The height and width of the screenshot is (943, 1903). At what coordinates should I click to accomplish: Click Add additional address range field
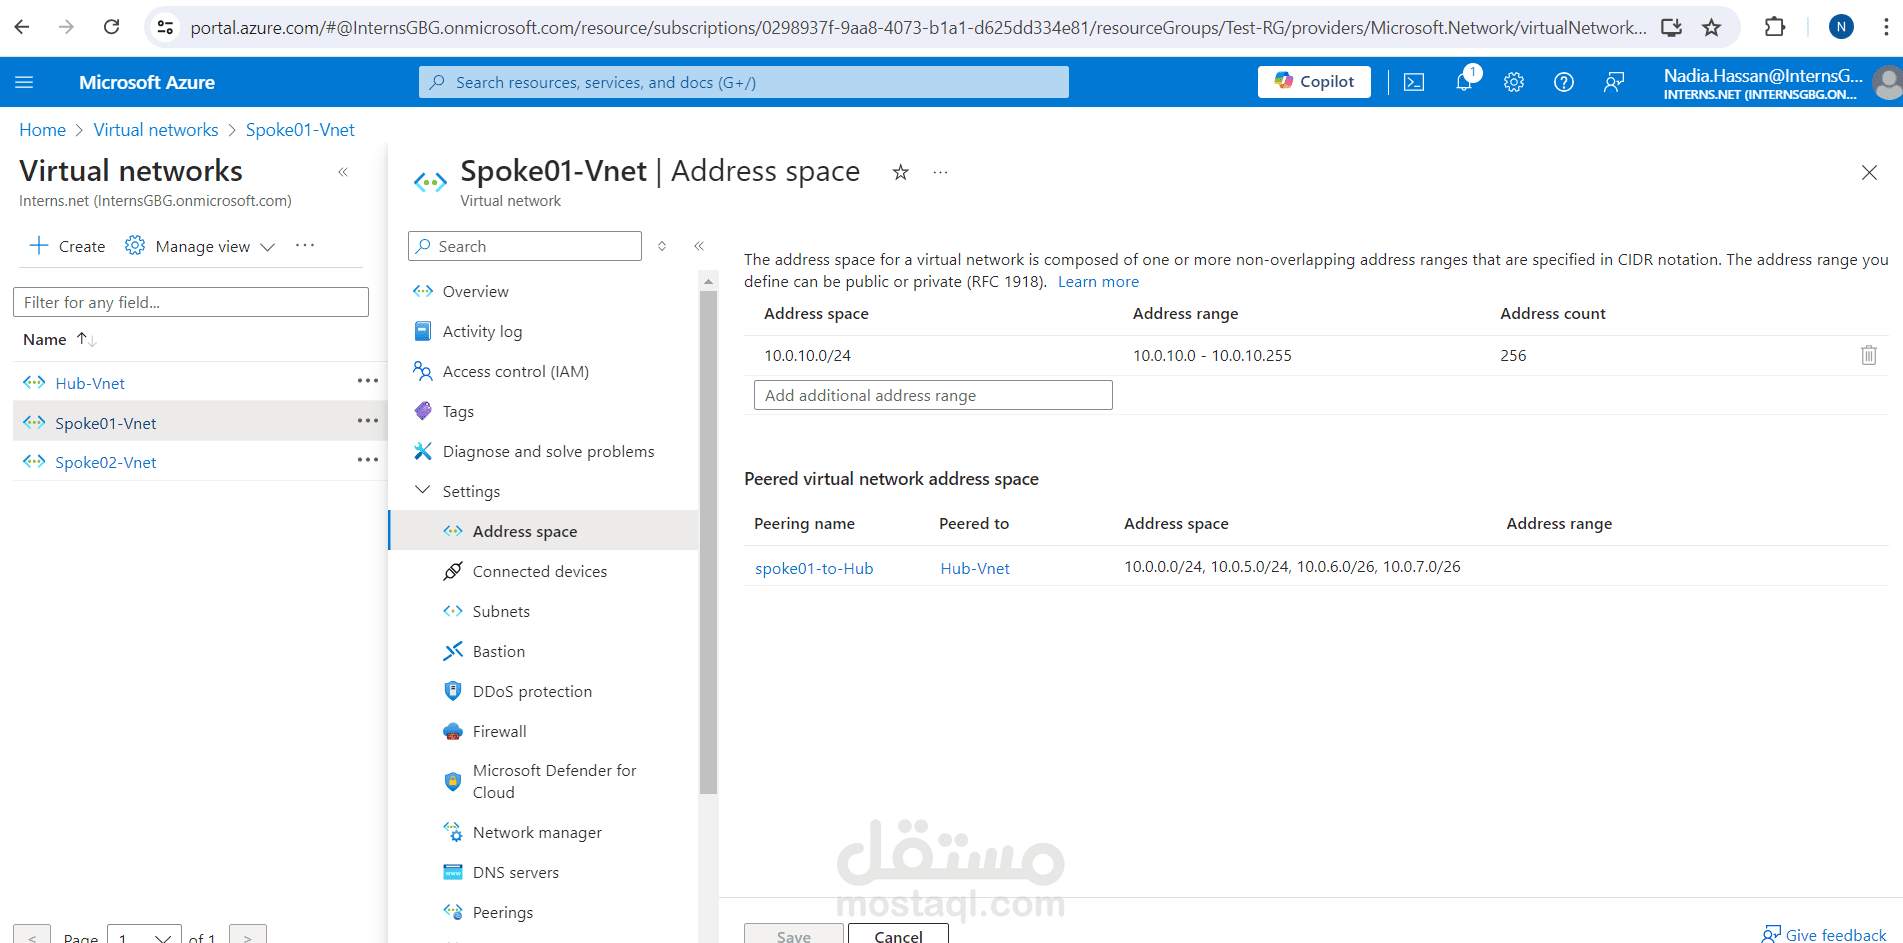933,395
